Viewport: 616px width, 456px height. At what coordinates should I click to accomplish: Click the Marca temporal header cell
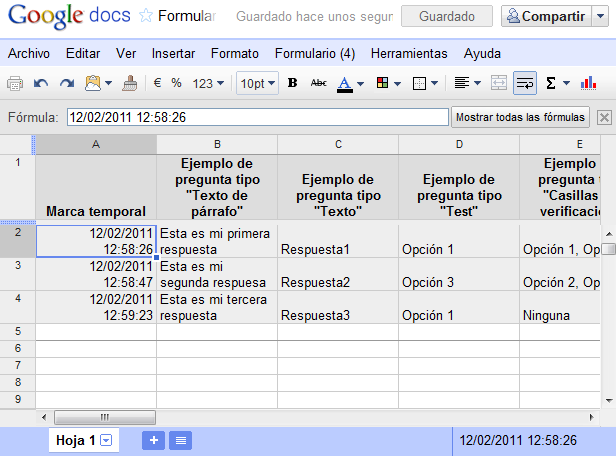96,187
